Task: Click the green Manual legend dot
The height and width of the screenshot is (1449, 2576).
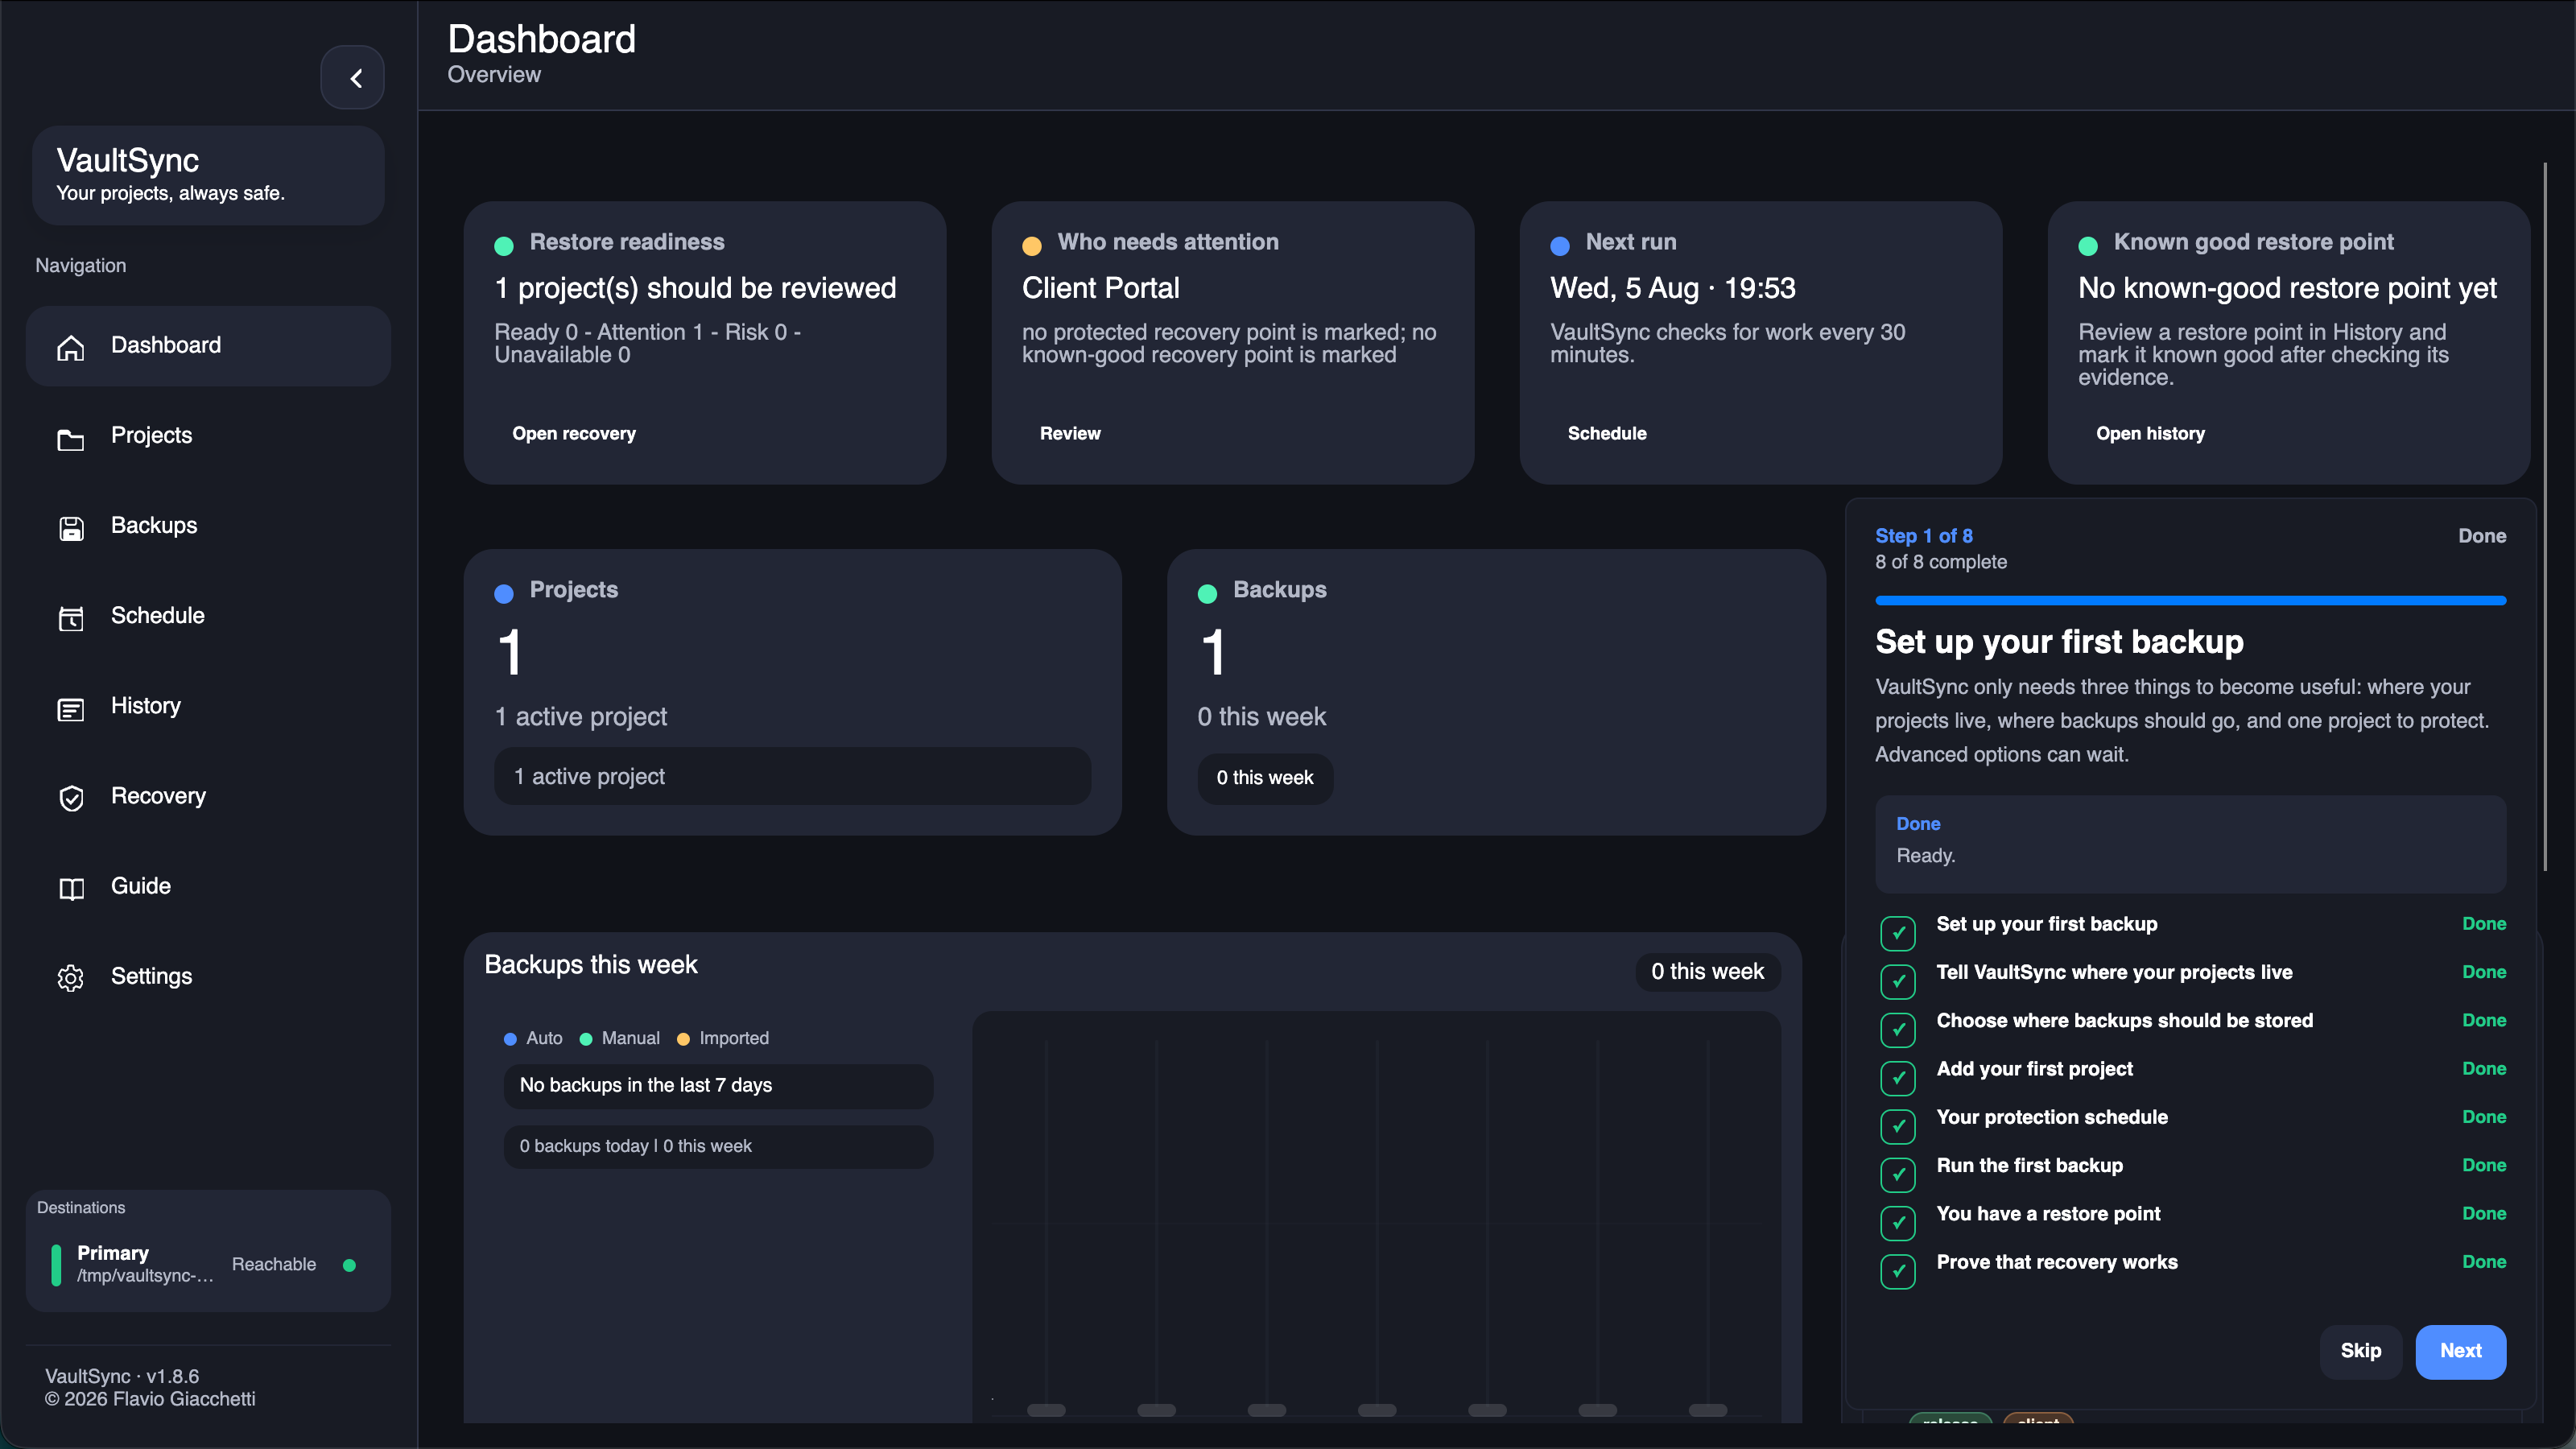Action: tap(586, 1039)
